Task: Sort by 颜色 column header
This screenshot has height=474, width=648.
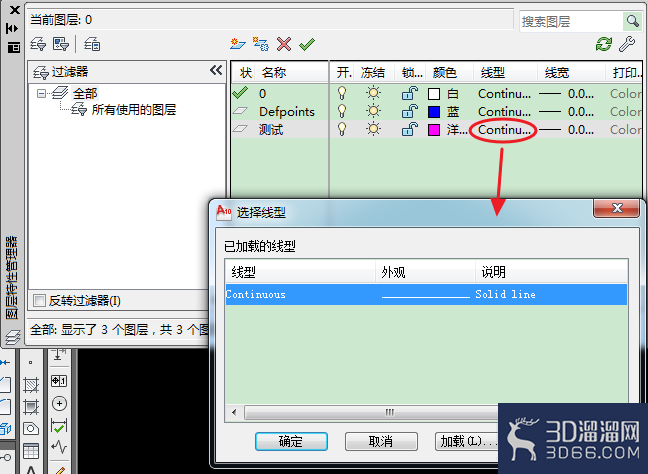Action: (x=445, y=73)
